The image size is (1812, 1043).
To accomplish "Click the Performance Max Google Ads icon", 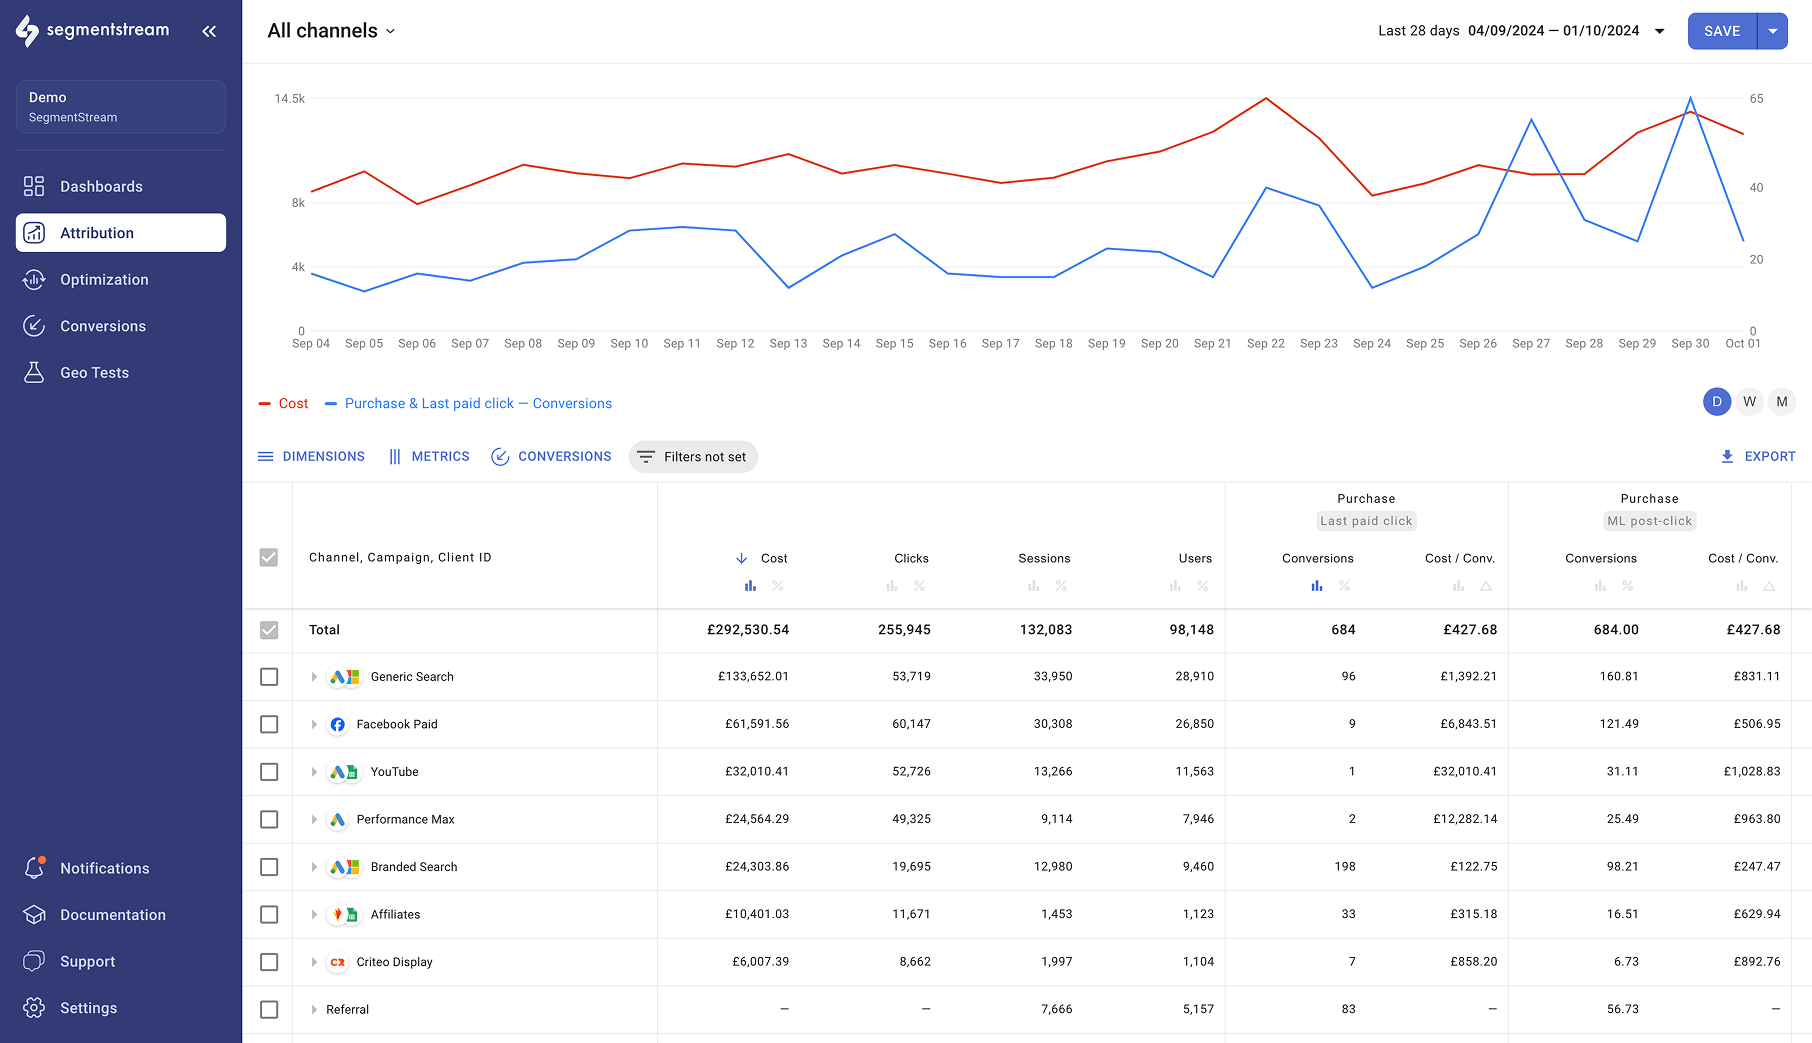I will pos(338,819).
